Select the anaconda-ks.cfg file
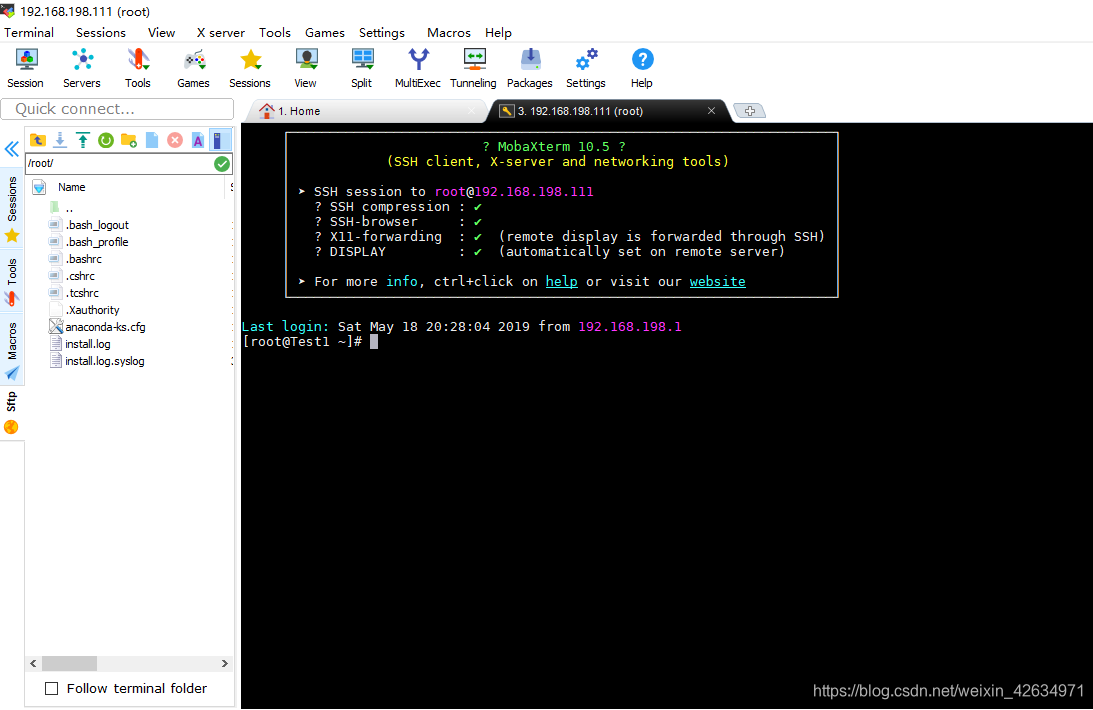 click(98, 327)
